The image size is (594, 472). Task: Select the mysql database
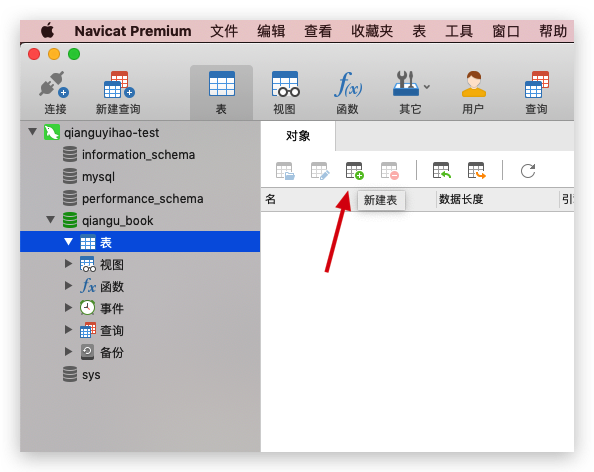pos(98,177)
